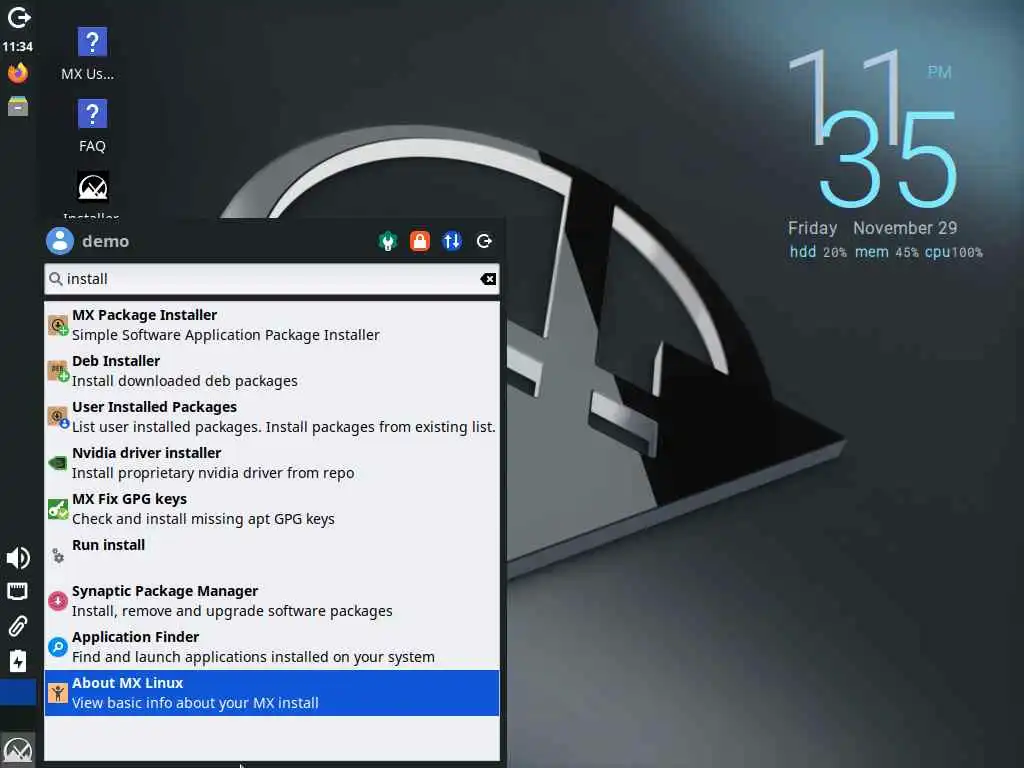Viewport: 1024px width, 768px height.
Task: Click the cpu 100% readout
Action: click(x=953, y=252)
